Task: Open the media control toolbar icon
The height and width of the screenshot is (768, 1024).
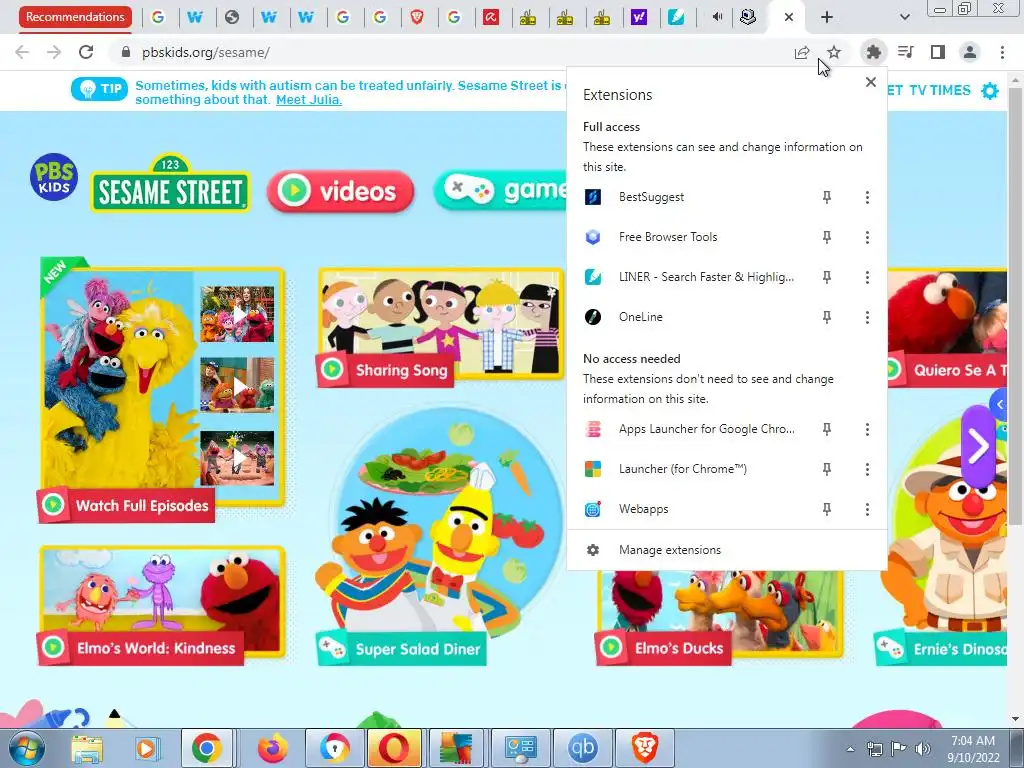Action: [x=906, y=52]
